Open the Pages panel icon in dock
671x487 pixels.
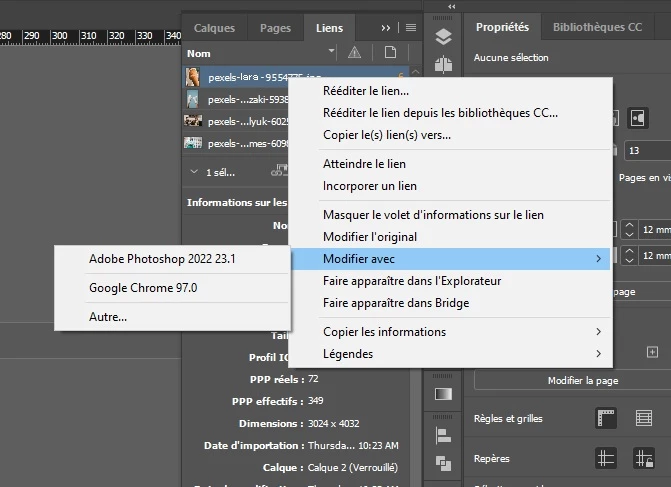[443, 64]
